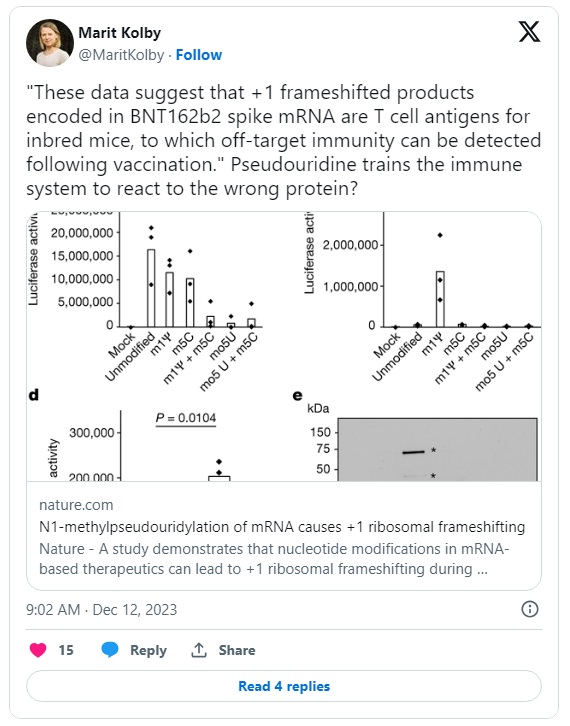
Task: Click the X logo icon
Action: (529, 32)
